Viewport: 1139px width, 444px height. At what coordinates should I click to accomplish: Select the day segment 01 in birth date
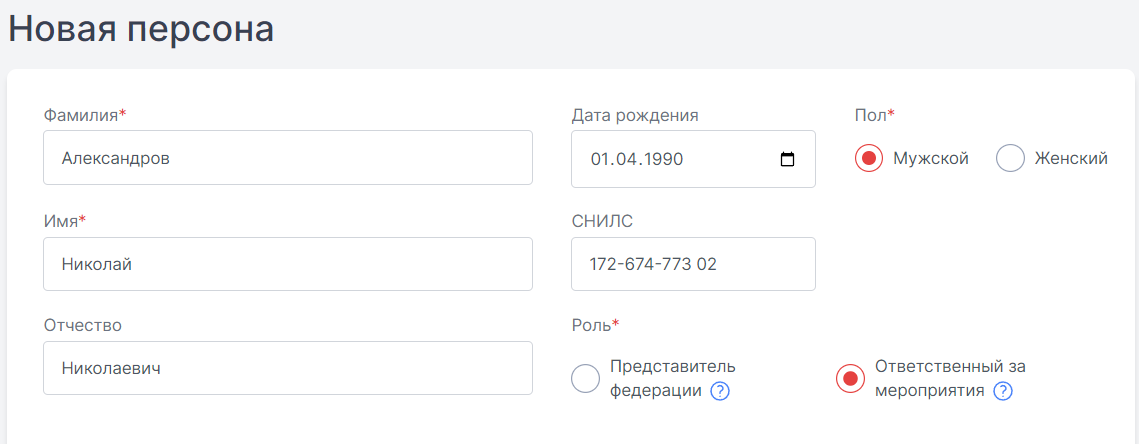601,159
